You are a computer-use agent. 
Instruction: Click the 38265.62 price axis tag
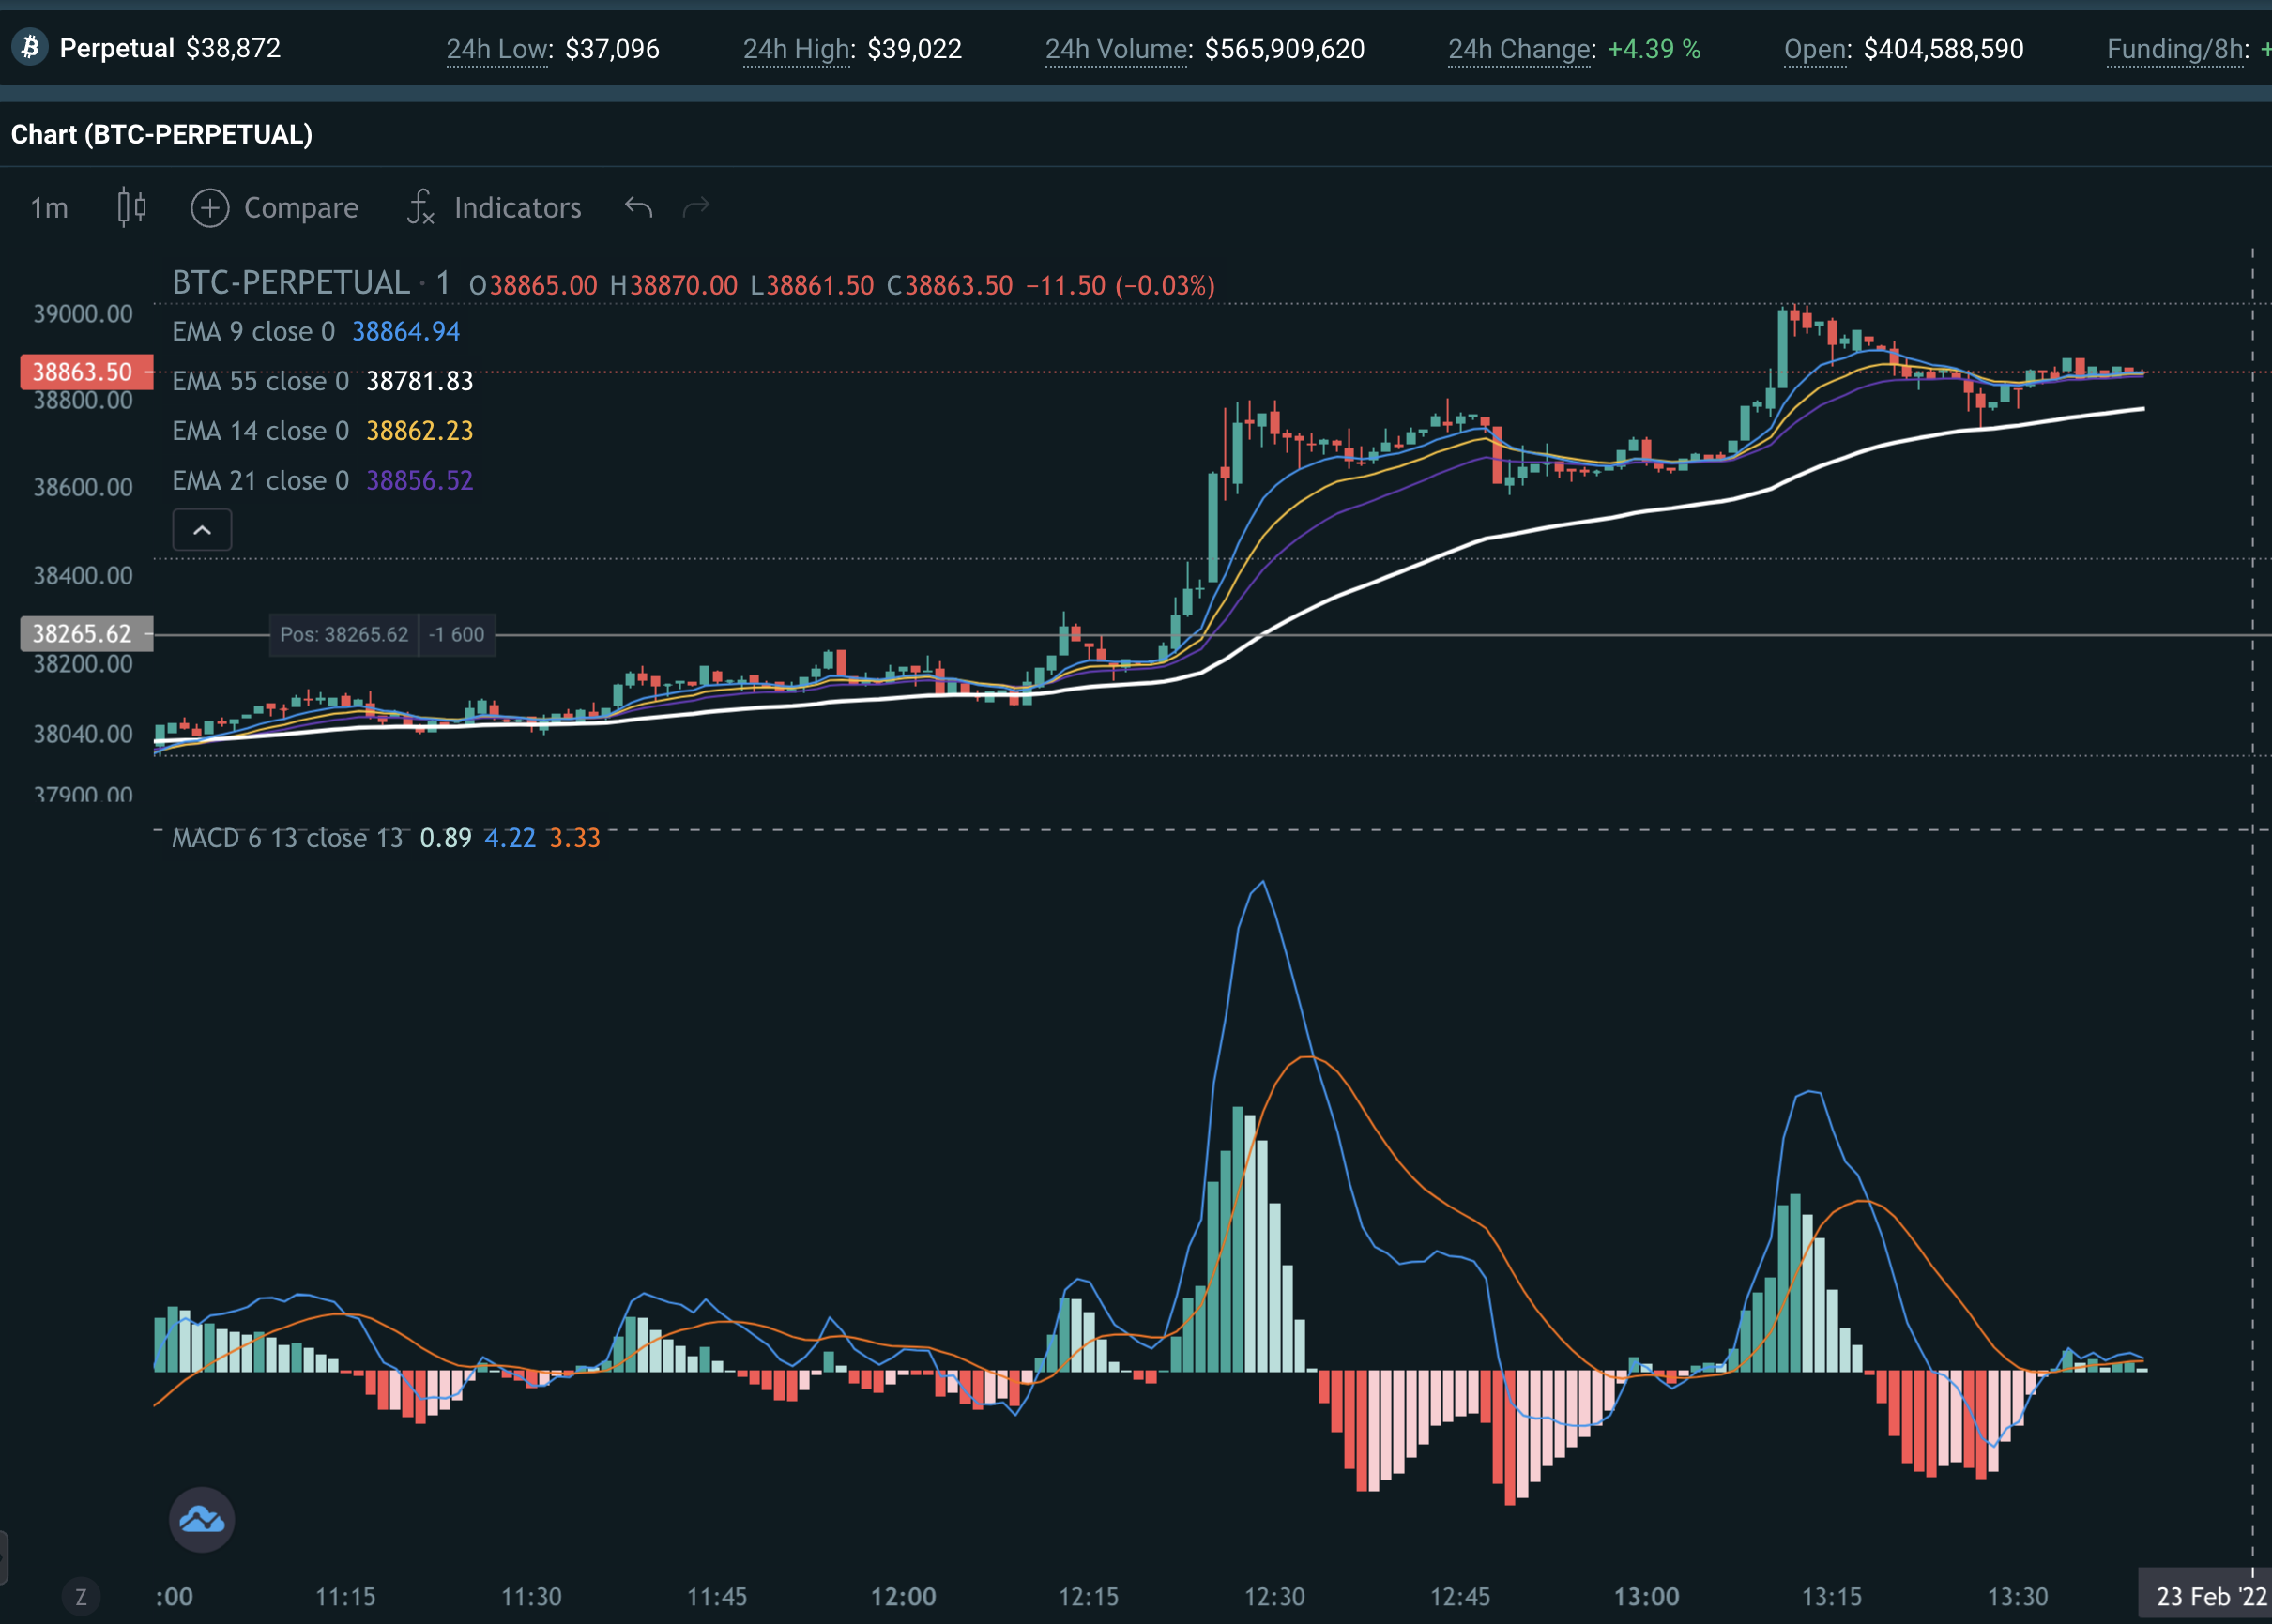[x=87, y=633]
